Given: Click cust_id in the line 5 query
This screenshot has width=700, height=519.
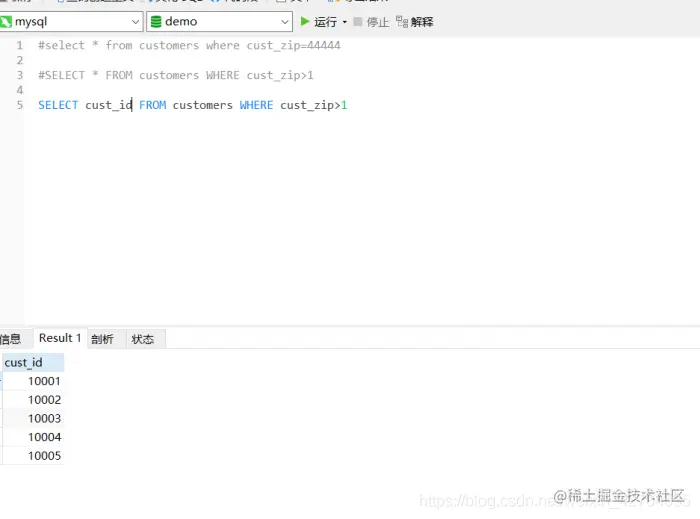Looking at the screenshot, I should click(109, 105).
